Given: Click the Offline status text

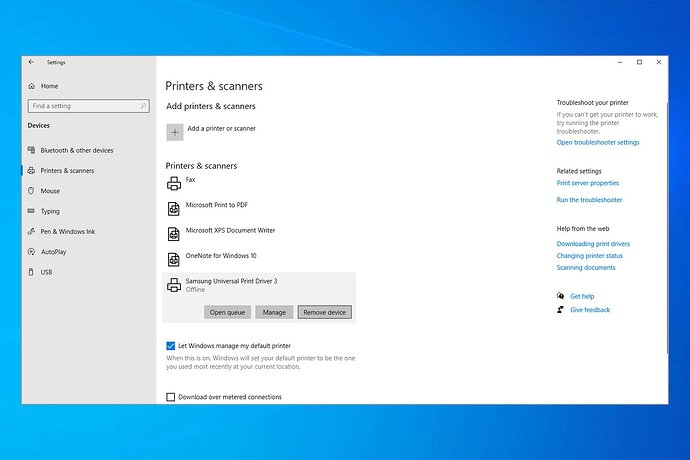Looking at the screenshot, I should pos(195,289).
